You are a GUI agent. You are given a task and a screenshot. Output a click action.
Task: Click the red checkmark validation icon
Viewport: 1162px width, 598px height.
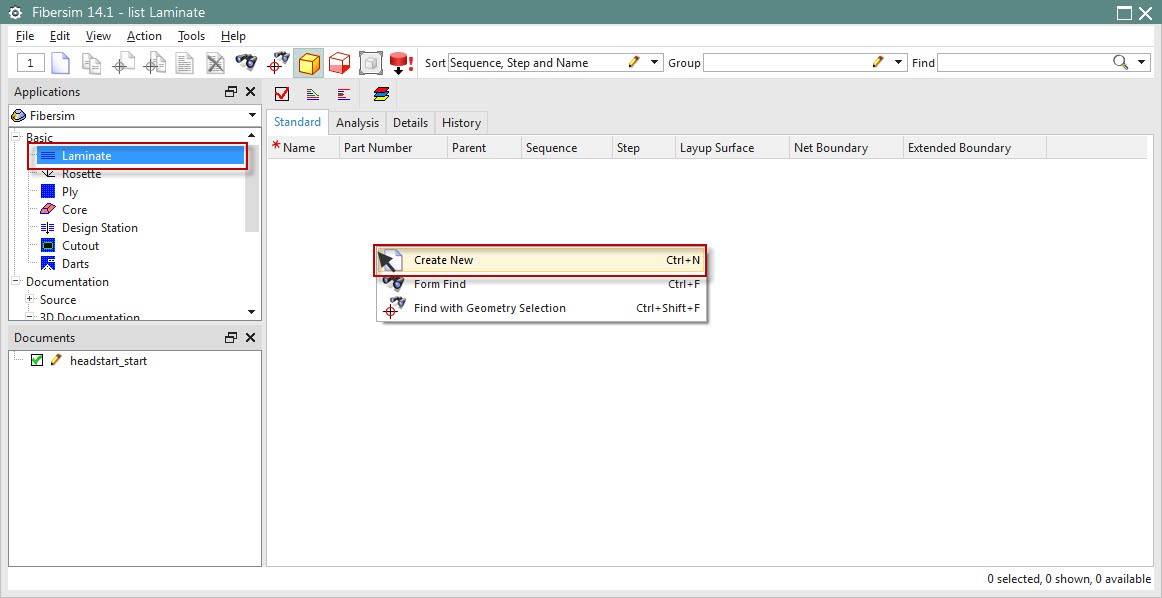click(x=283, y=93)
